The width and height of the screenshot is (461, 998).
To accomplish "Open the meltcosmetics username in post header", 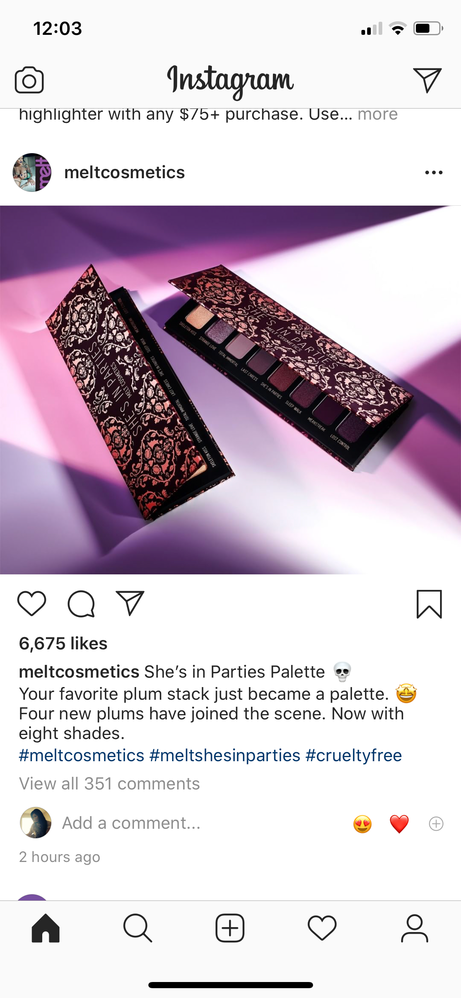I will coord(125,172).
